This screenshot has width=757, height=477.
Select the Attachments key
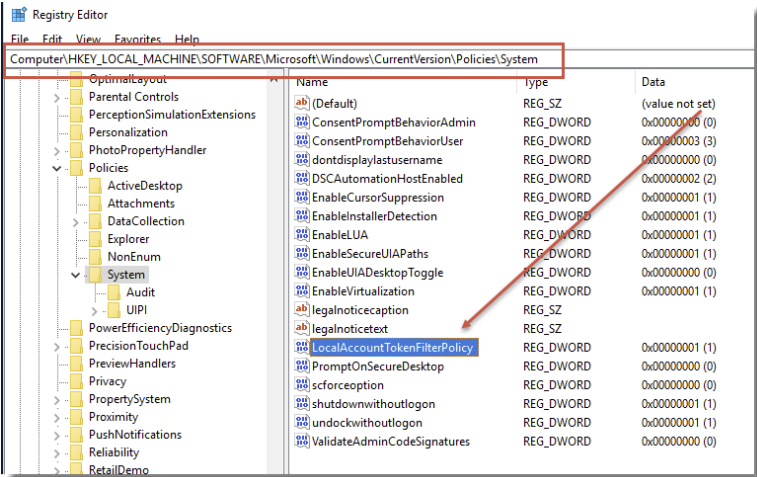[x=140, y=204]
